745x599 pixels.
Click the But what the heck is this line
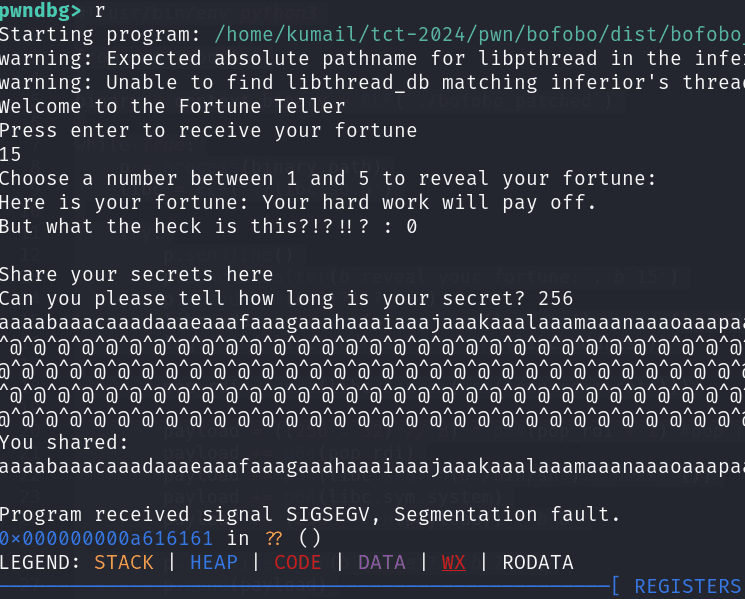click(208, 227)
